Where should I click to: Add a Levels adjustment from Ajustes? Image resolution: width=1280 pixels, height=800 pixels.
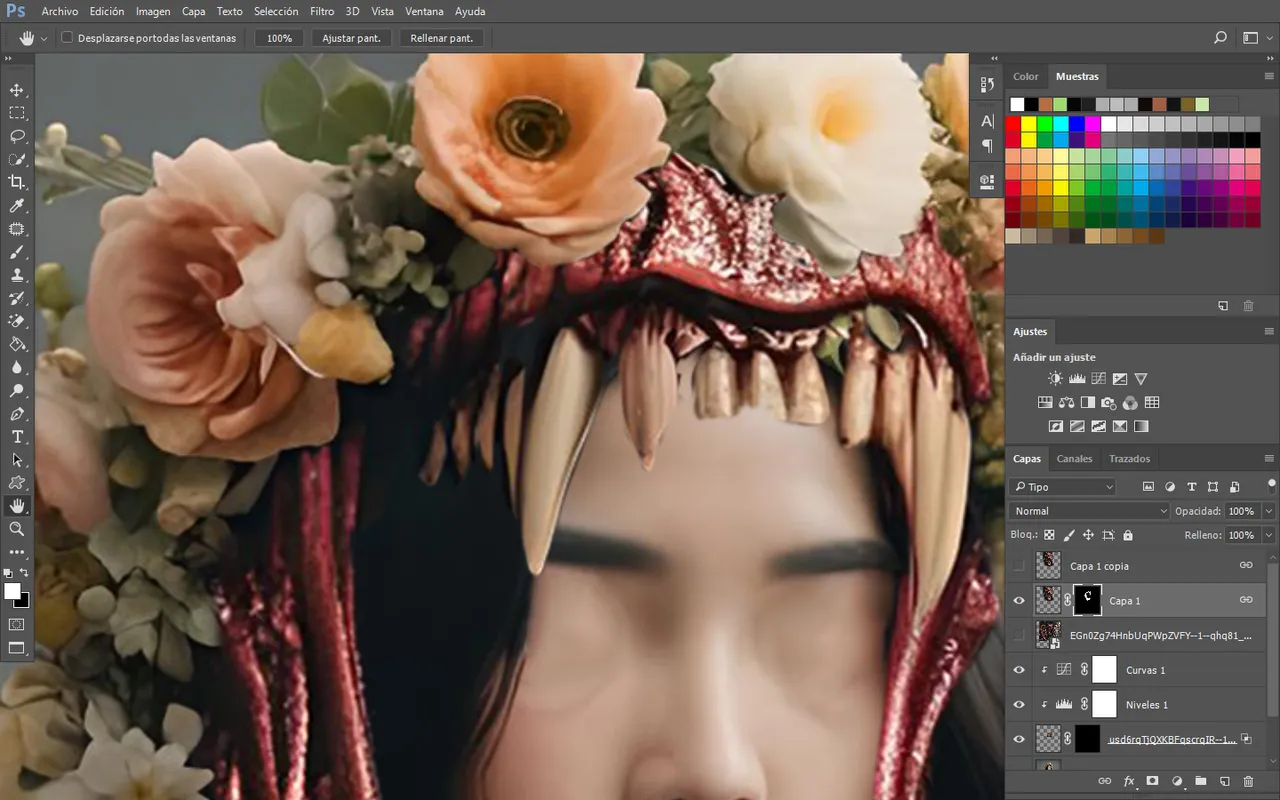[1077, 379]
